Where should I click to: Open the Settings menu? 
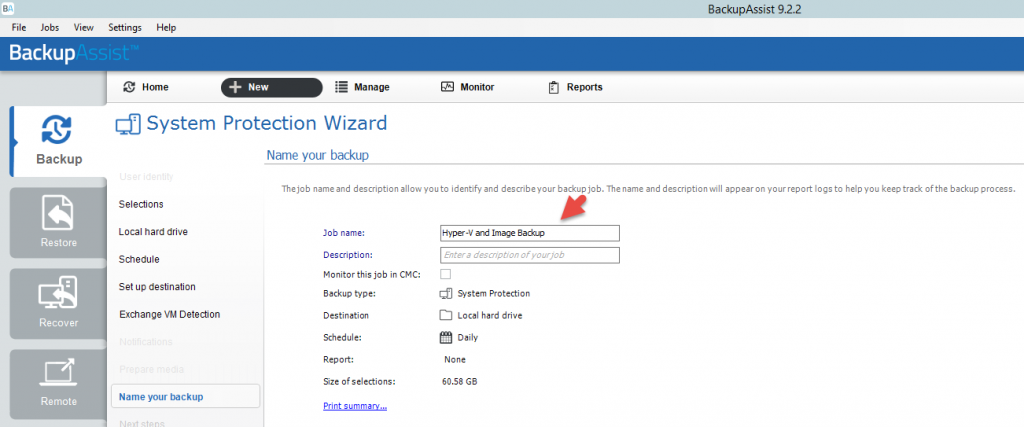coord(124,27)
